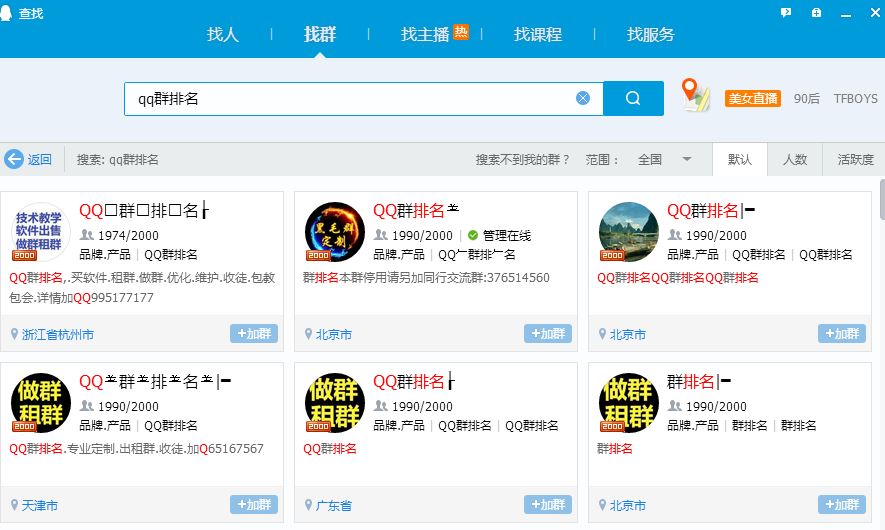Image resolution: width=885 pixels, height=530 pixels.
Task: Click 搜索不到我的群？ link
Action: [x=523, y=160]
